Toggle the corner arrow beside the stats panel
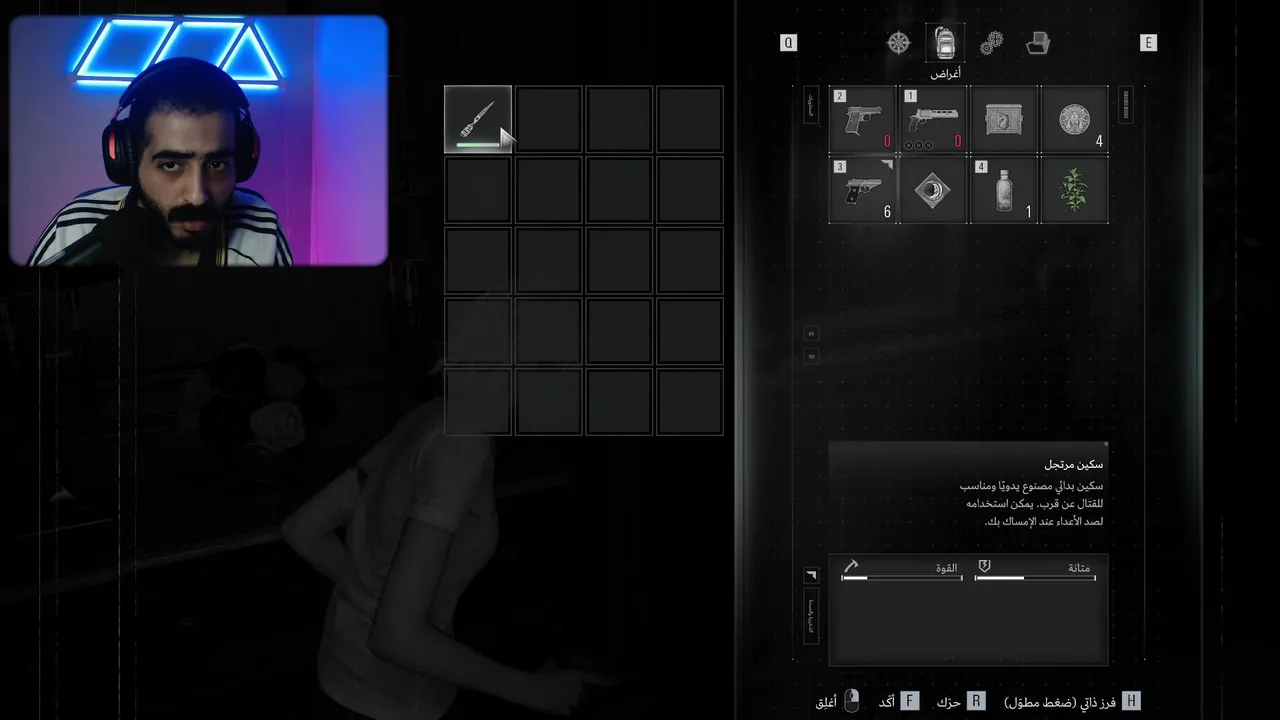Screen dimensions: 1280x720 coord(811,575)
